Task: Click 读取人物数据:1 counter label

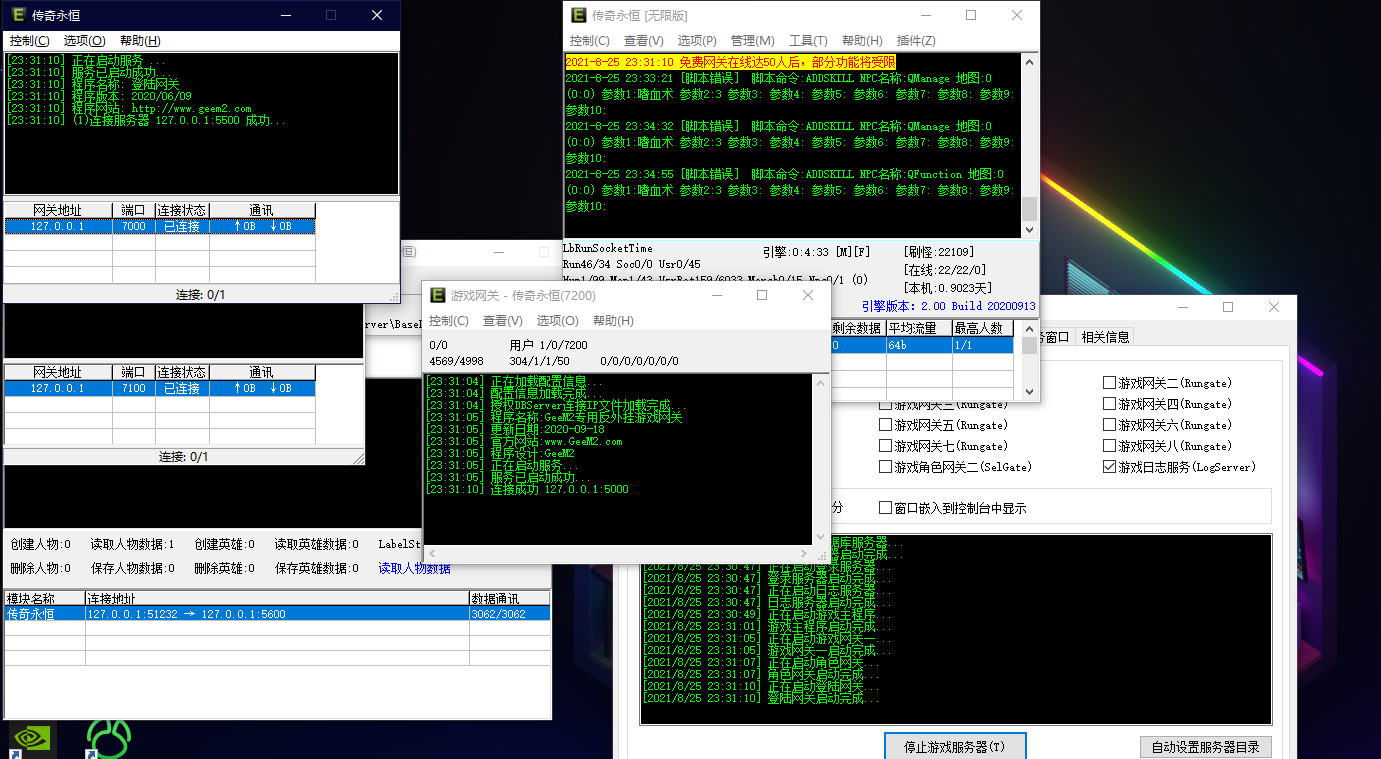Action: point(132,544)
